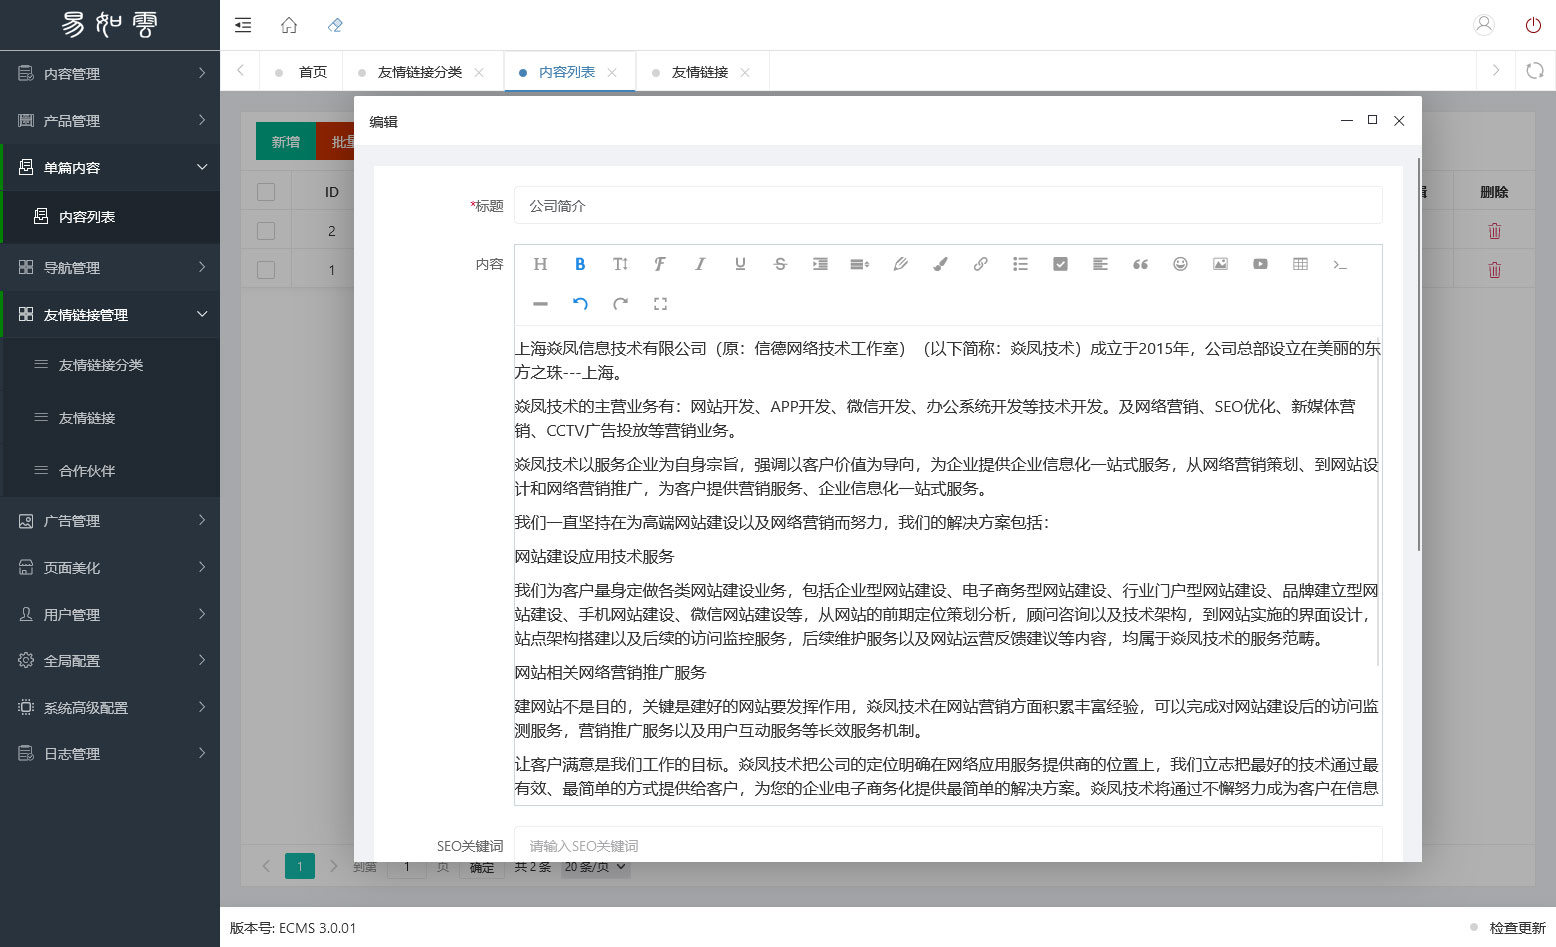1556x947 pixels.
Task: Insert video in editor
Action: (x=1260, y=264)
